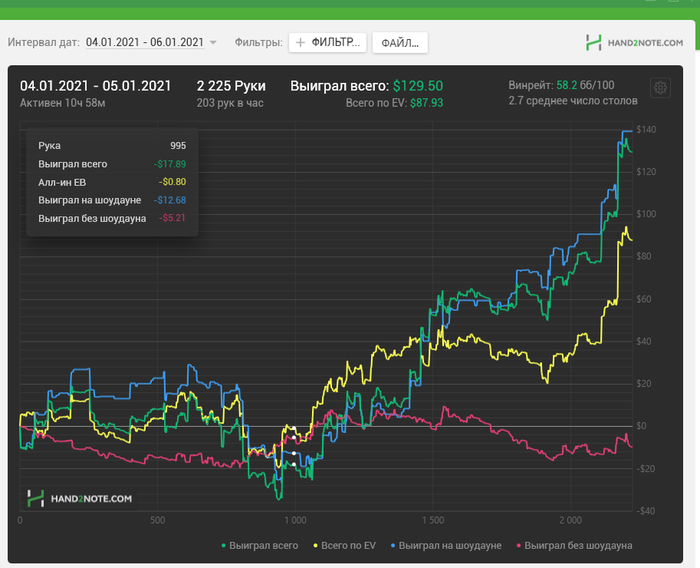Viewport: 700px width, 568px height.
Task: Click the plus icon on the filter button
Action: pos(300,42)
